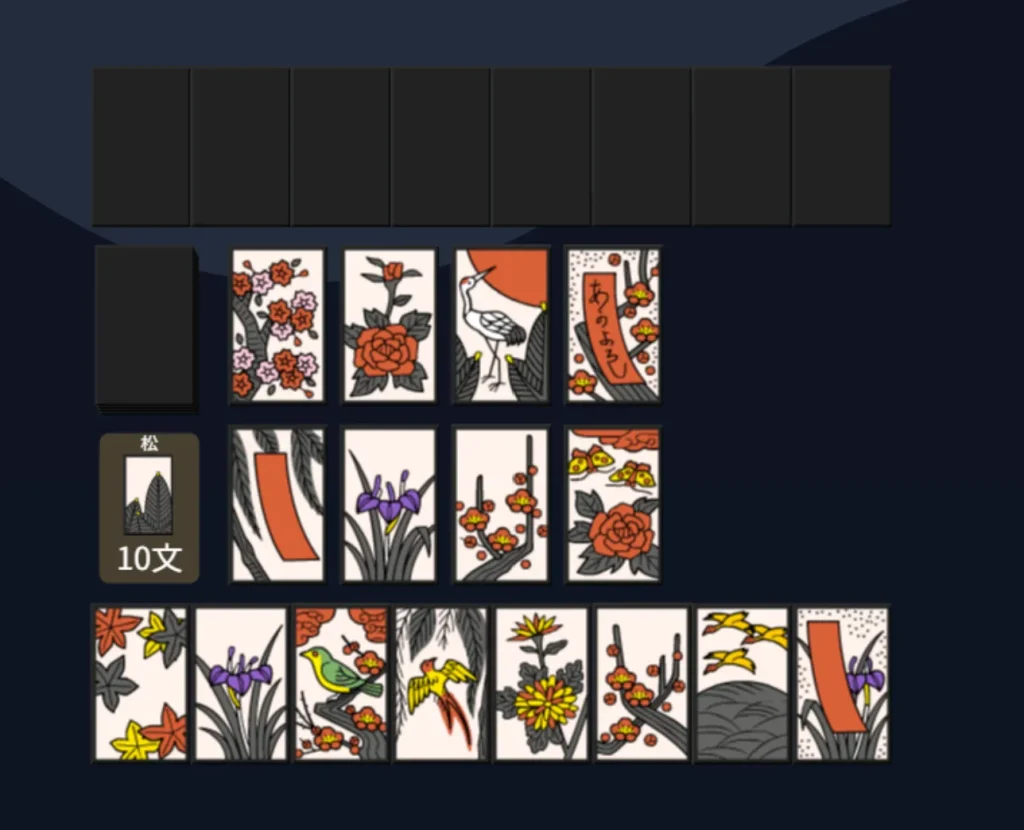
Task: Play the bush warbler plum card from hand
Action: pyautogui.click(x=341, y=684)
